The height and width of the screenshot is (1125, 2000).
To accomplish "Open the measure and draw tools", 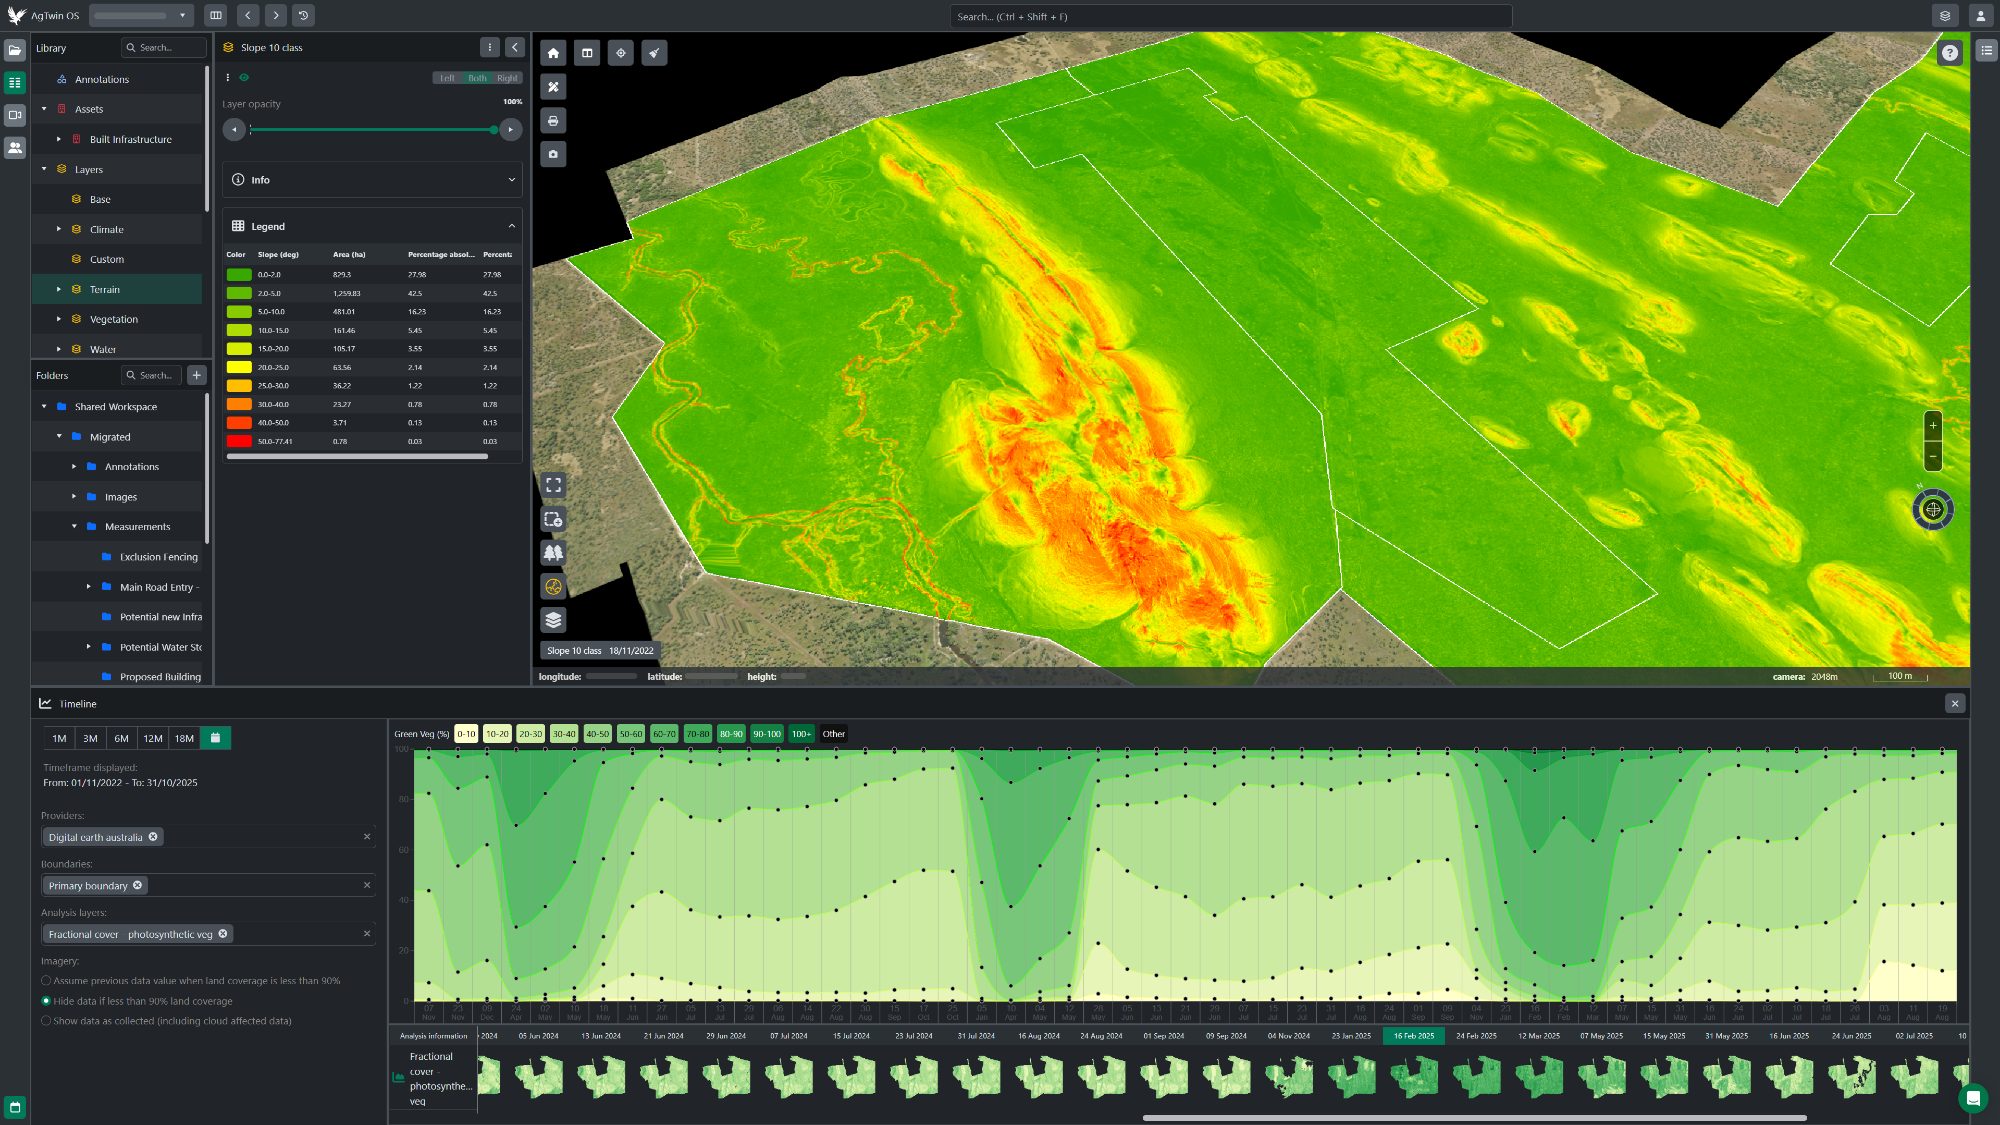I will pos(553,87).
